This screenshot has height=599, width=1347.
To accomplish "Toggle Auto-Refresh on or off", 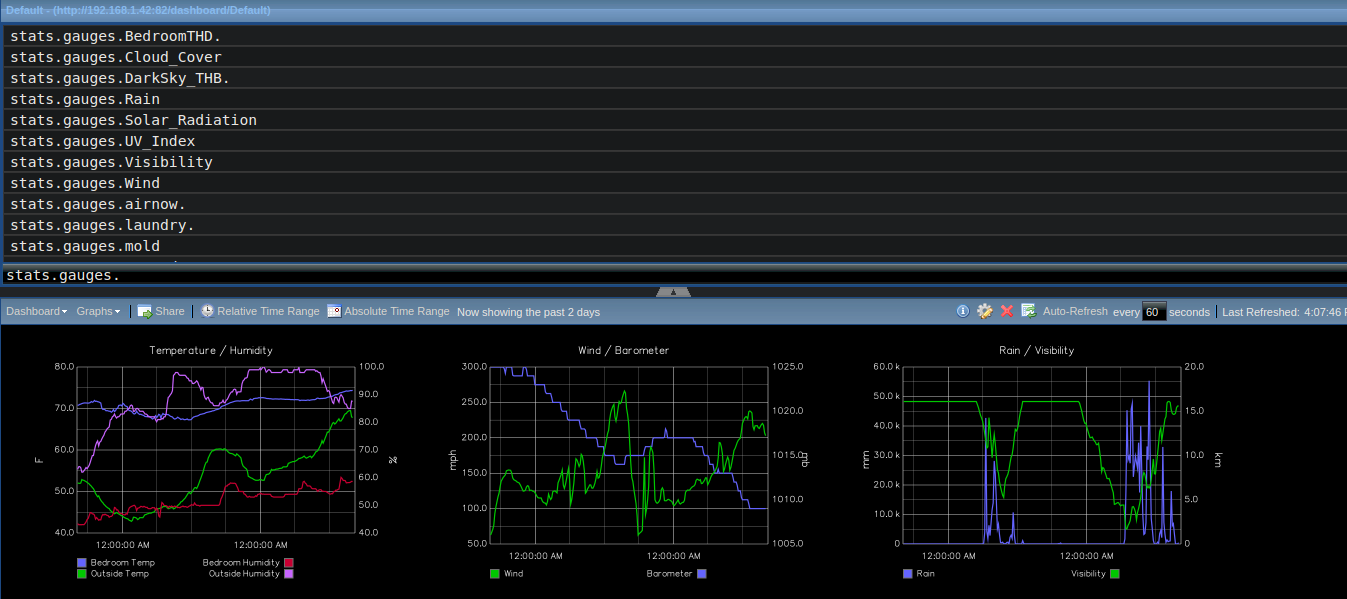I will 1075,311.
